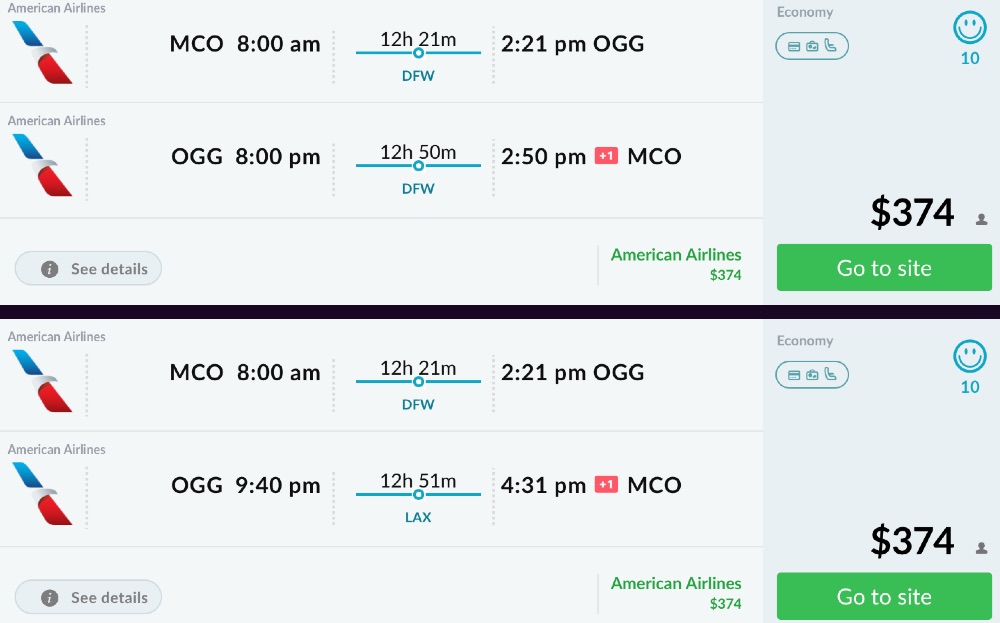1000x623 pixels.
Task: Click the DFW stop marker on the 12h 50m flight
Action: [x=418, y=165]
